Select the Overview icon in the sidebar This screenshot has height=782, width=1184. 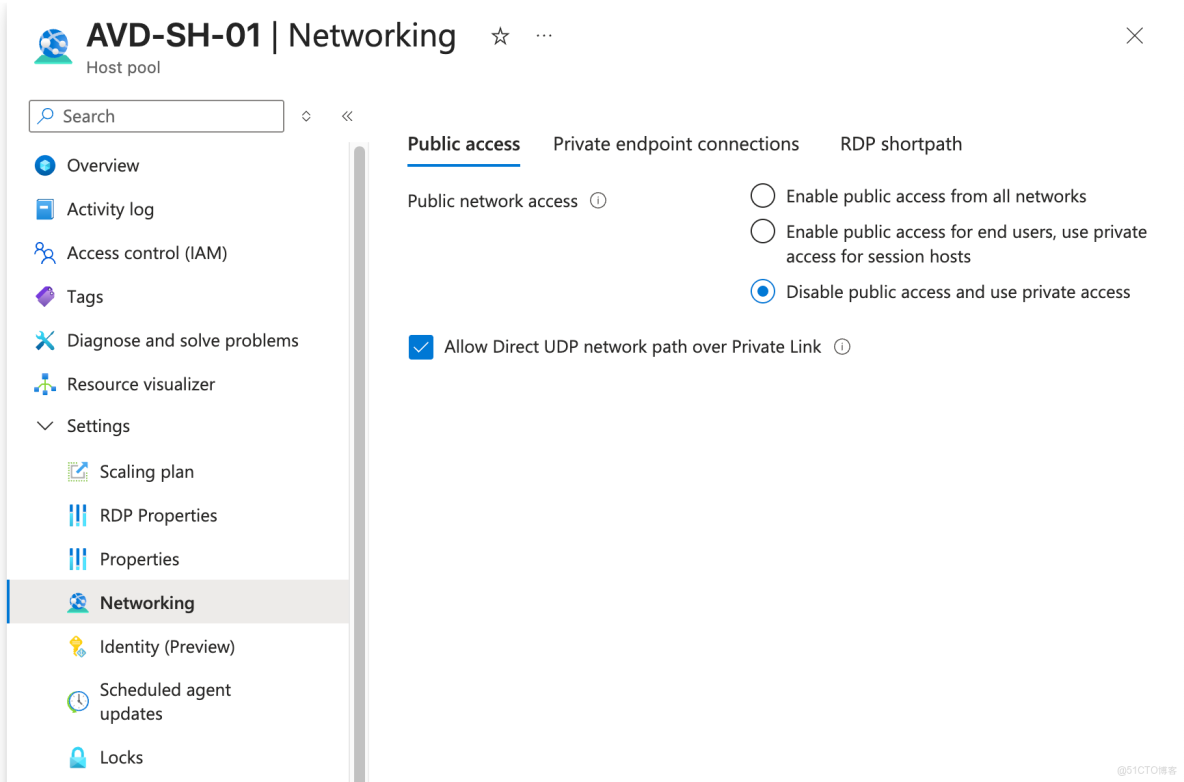coord(45,165)
